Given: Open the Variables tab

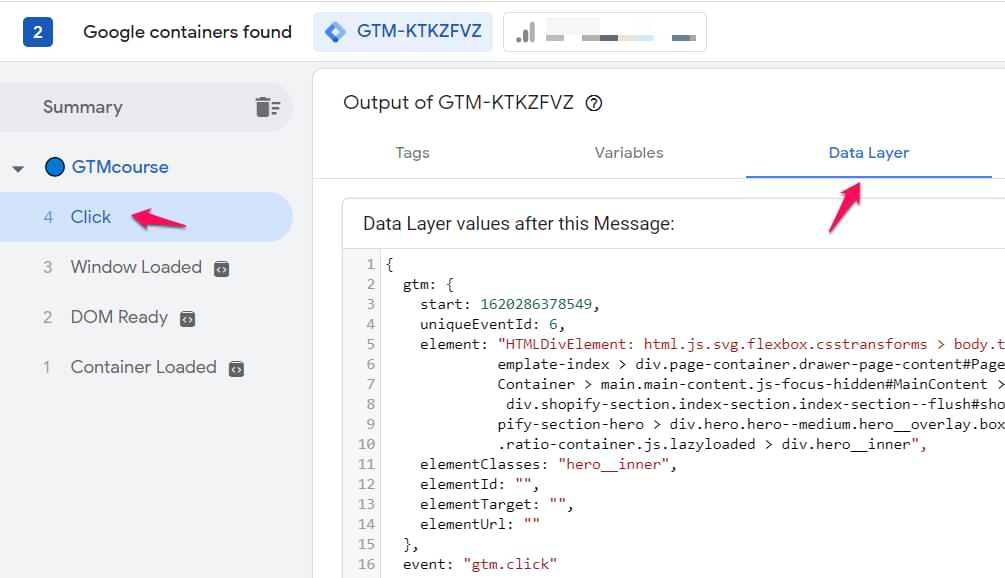Looking at the screenshot, I should [629, 153].
